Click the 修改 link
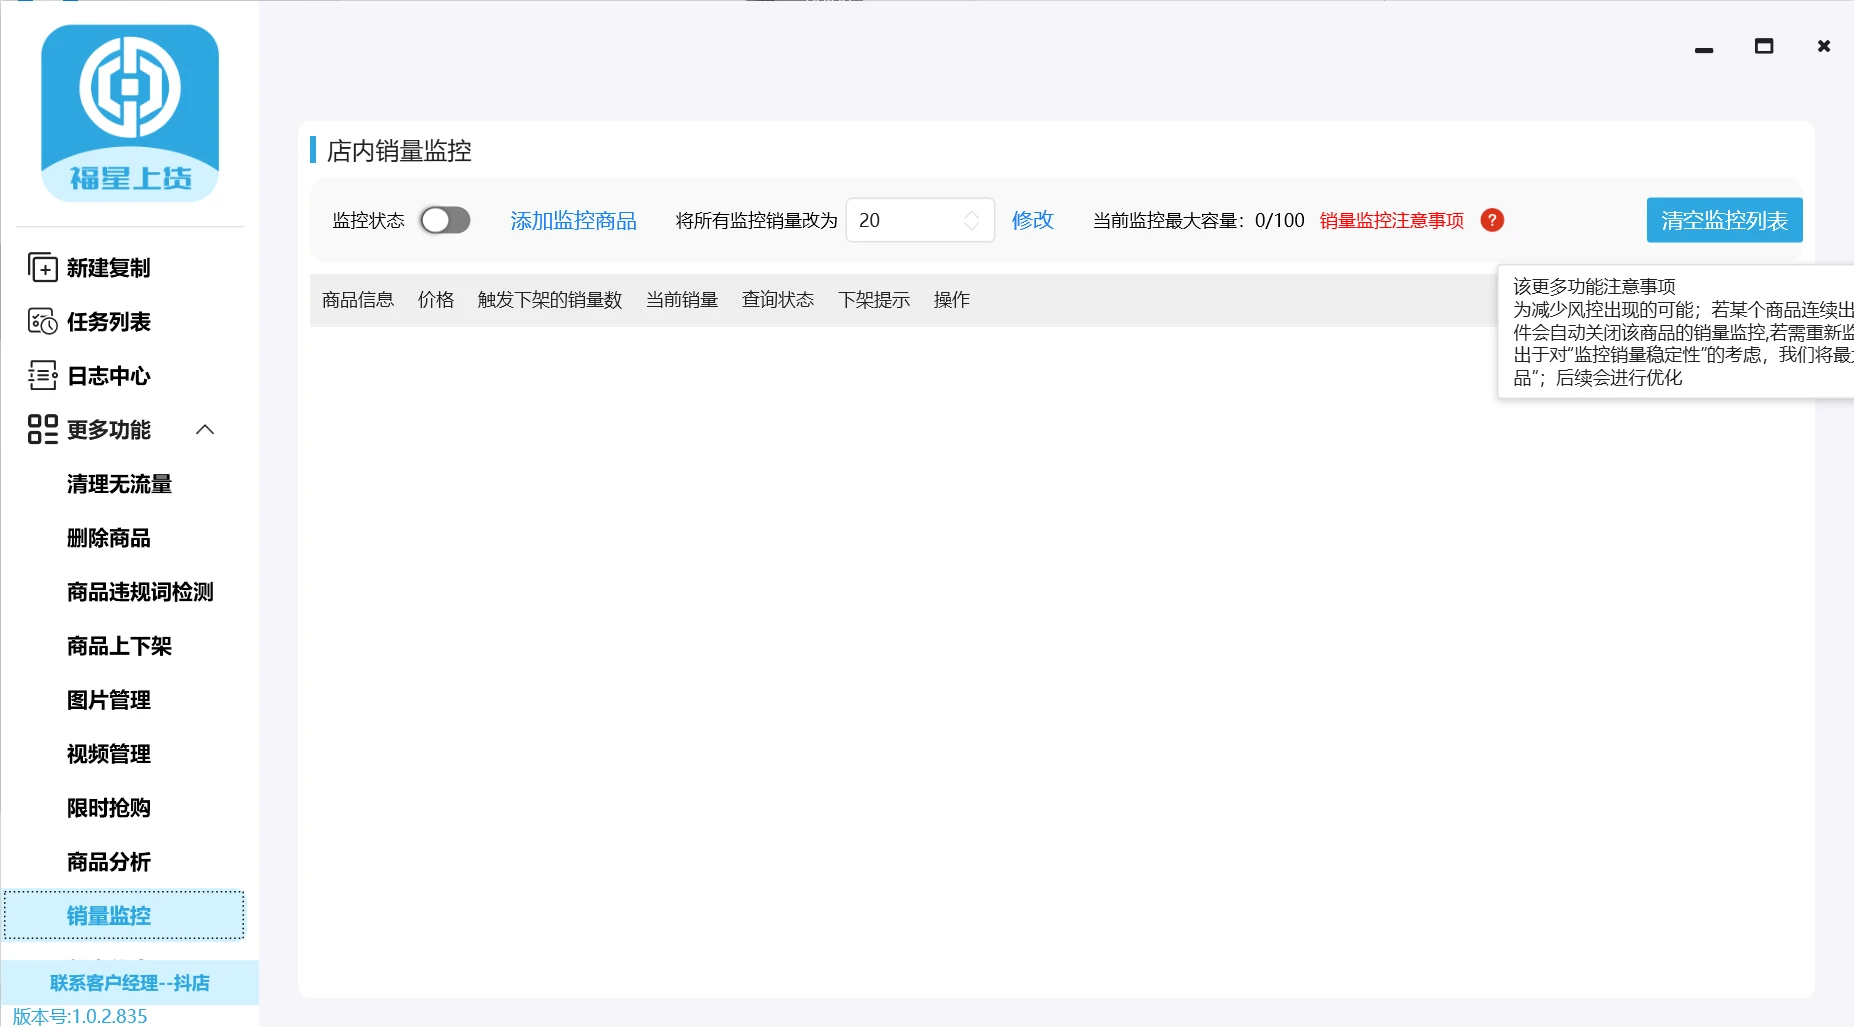 (1033, 220)
